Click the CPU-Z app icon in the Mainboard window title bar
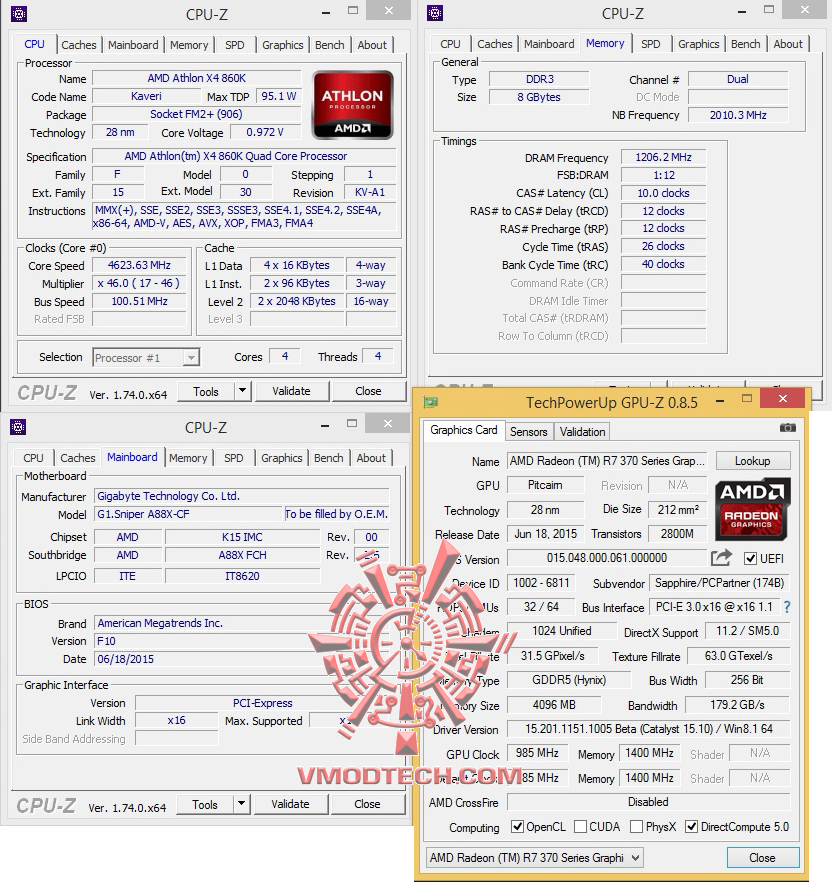This screenshot has height=882, width=832. tap(18, 427)
